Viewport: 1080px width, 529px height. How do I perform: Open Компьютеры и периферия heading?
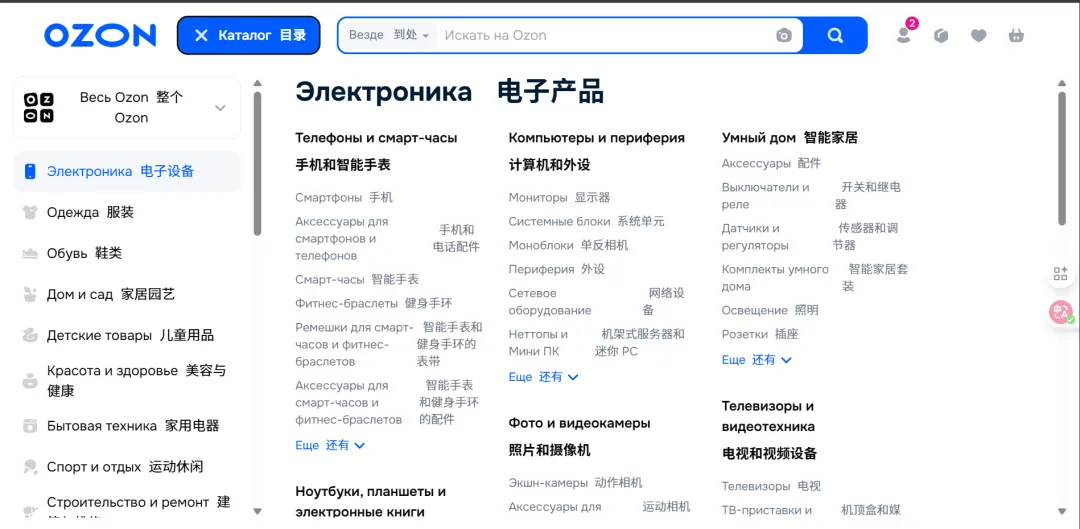pos(596,138)
